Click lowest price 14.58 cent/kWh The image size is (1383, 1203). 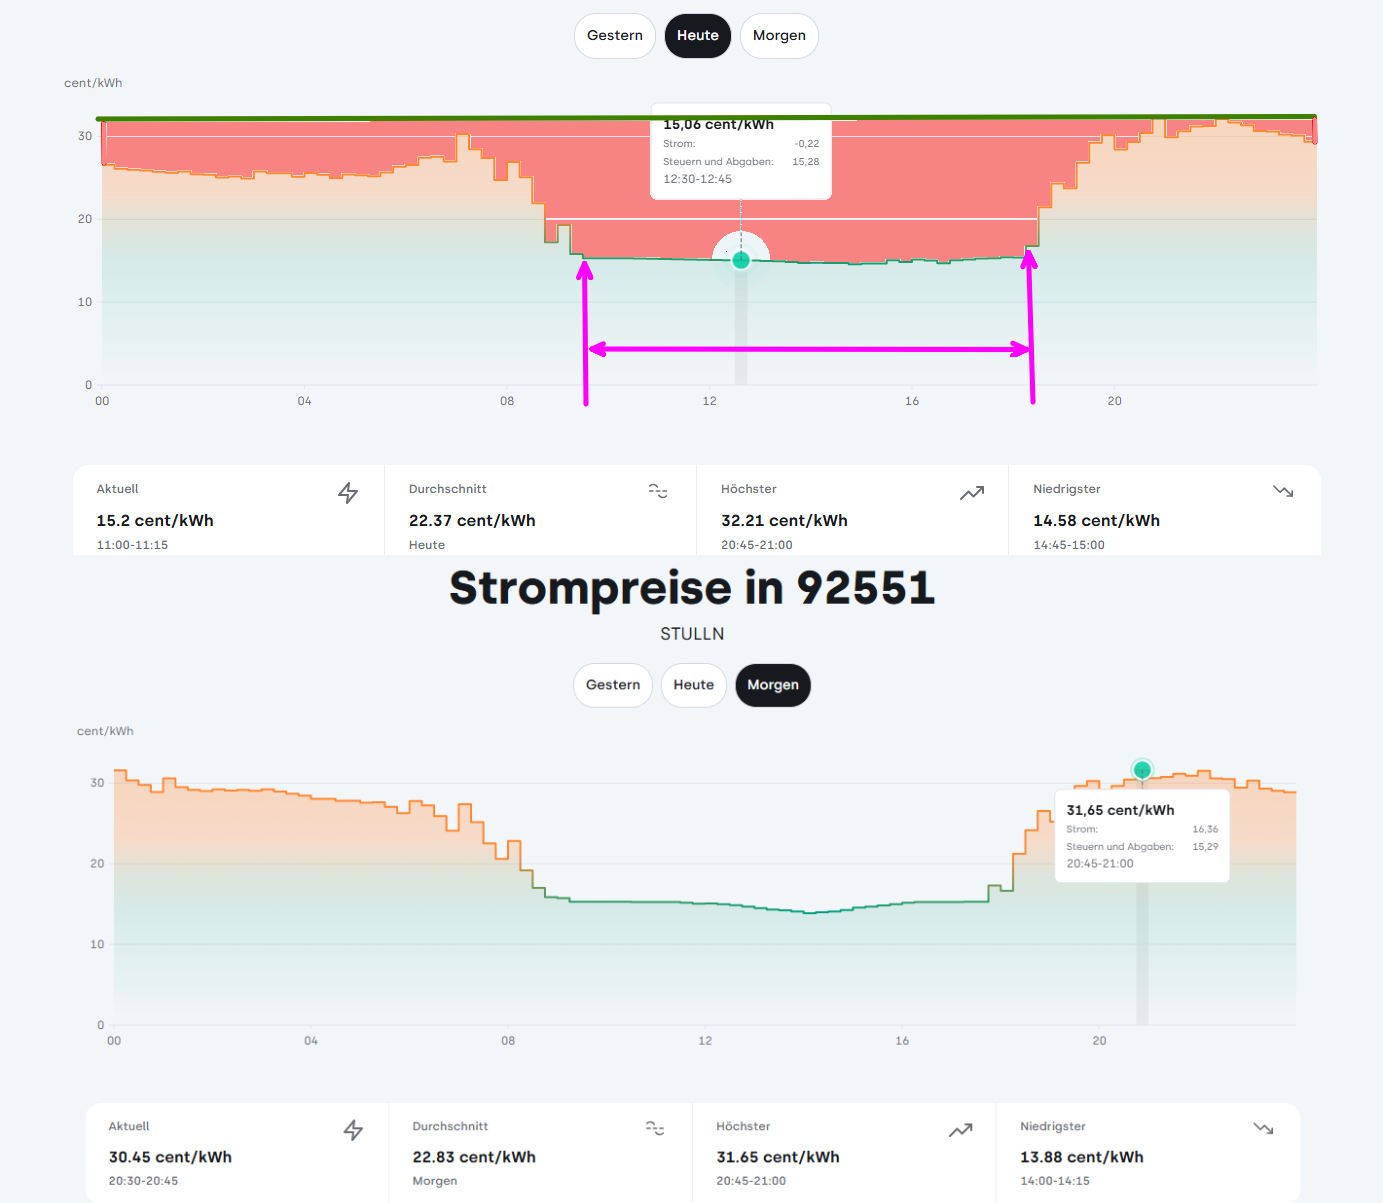point(1096,521)
